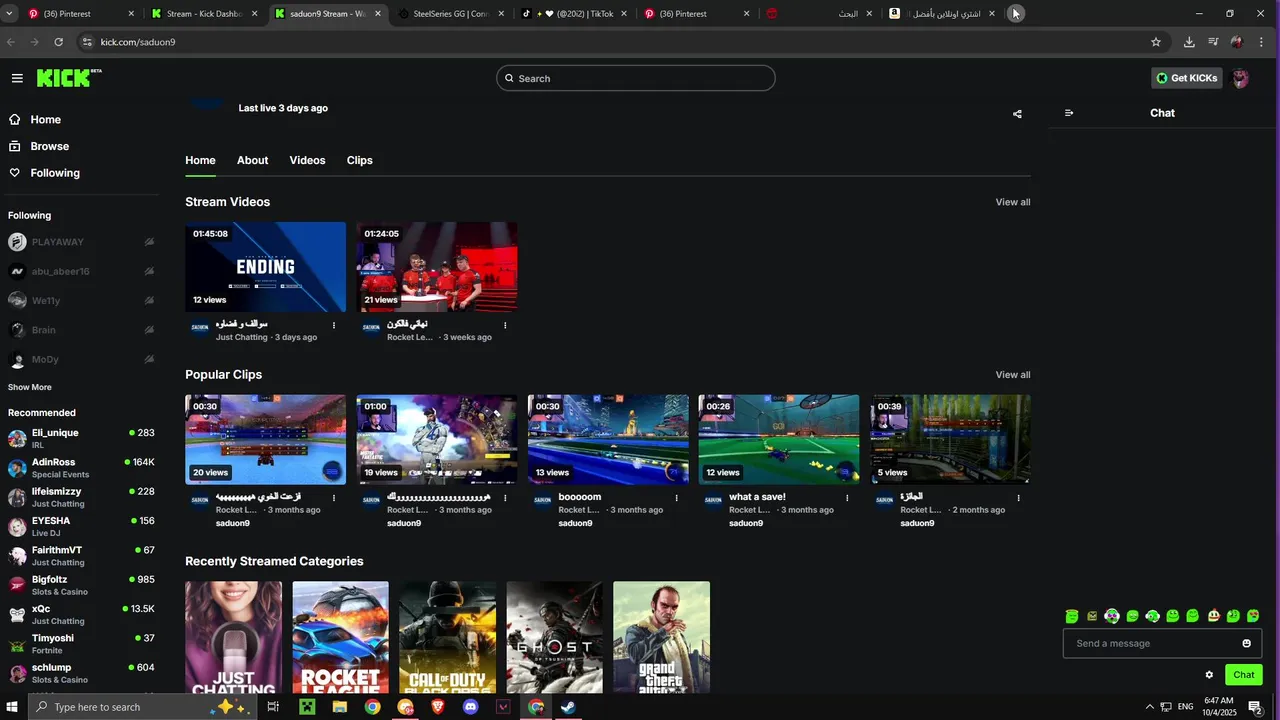This screenshot has height=720, width=1280.
Task: Switch to the Videos tab
Action: point(307,160)
